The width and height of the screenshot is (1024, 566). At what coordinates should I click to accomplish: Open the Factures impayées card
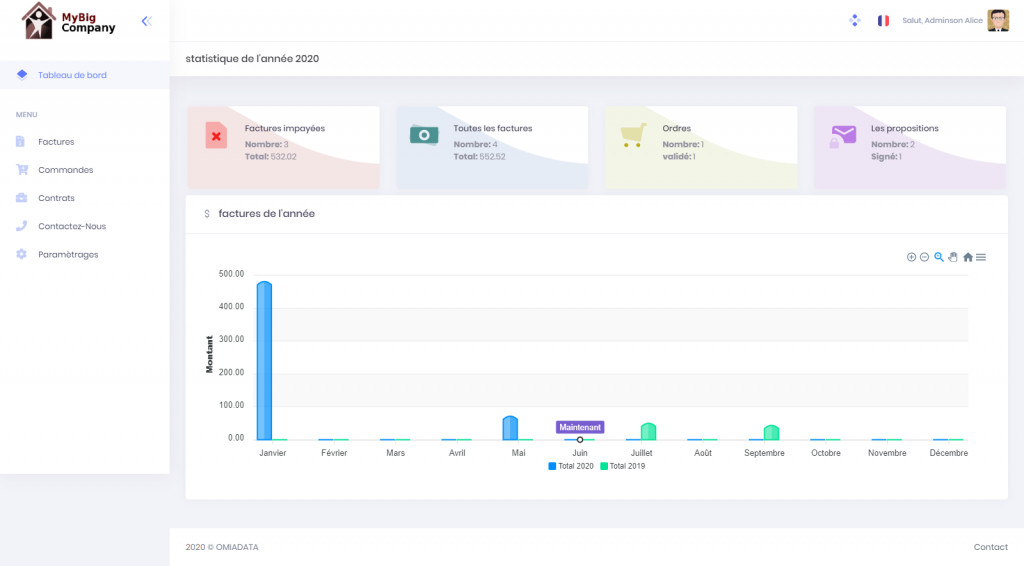coord(284,147)
